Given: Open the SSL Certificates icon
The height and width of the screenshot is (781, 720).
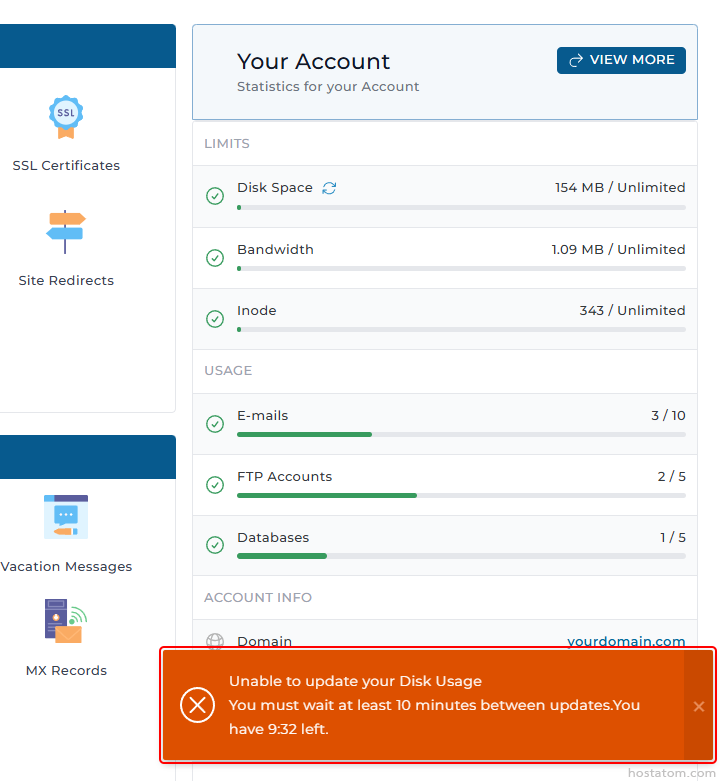Looking at the screenshot, I should pyautogui.click(x=66, y=118).
